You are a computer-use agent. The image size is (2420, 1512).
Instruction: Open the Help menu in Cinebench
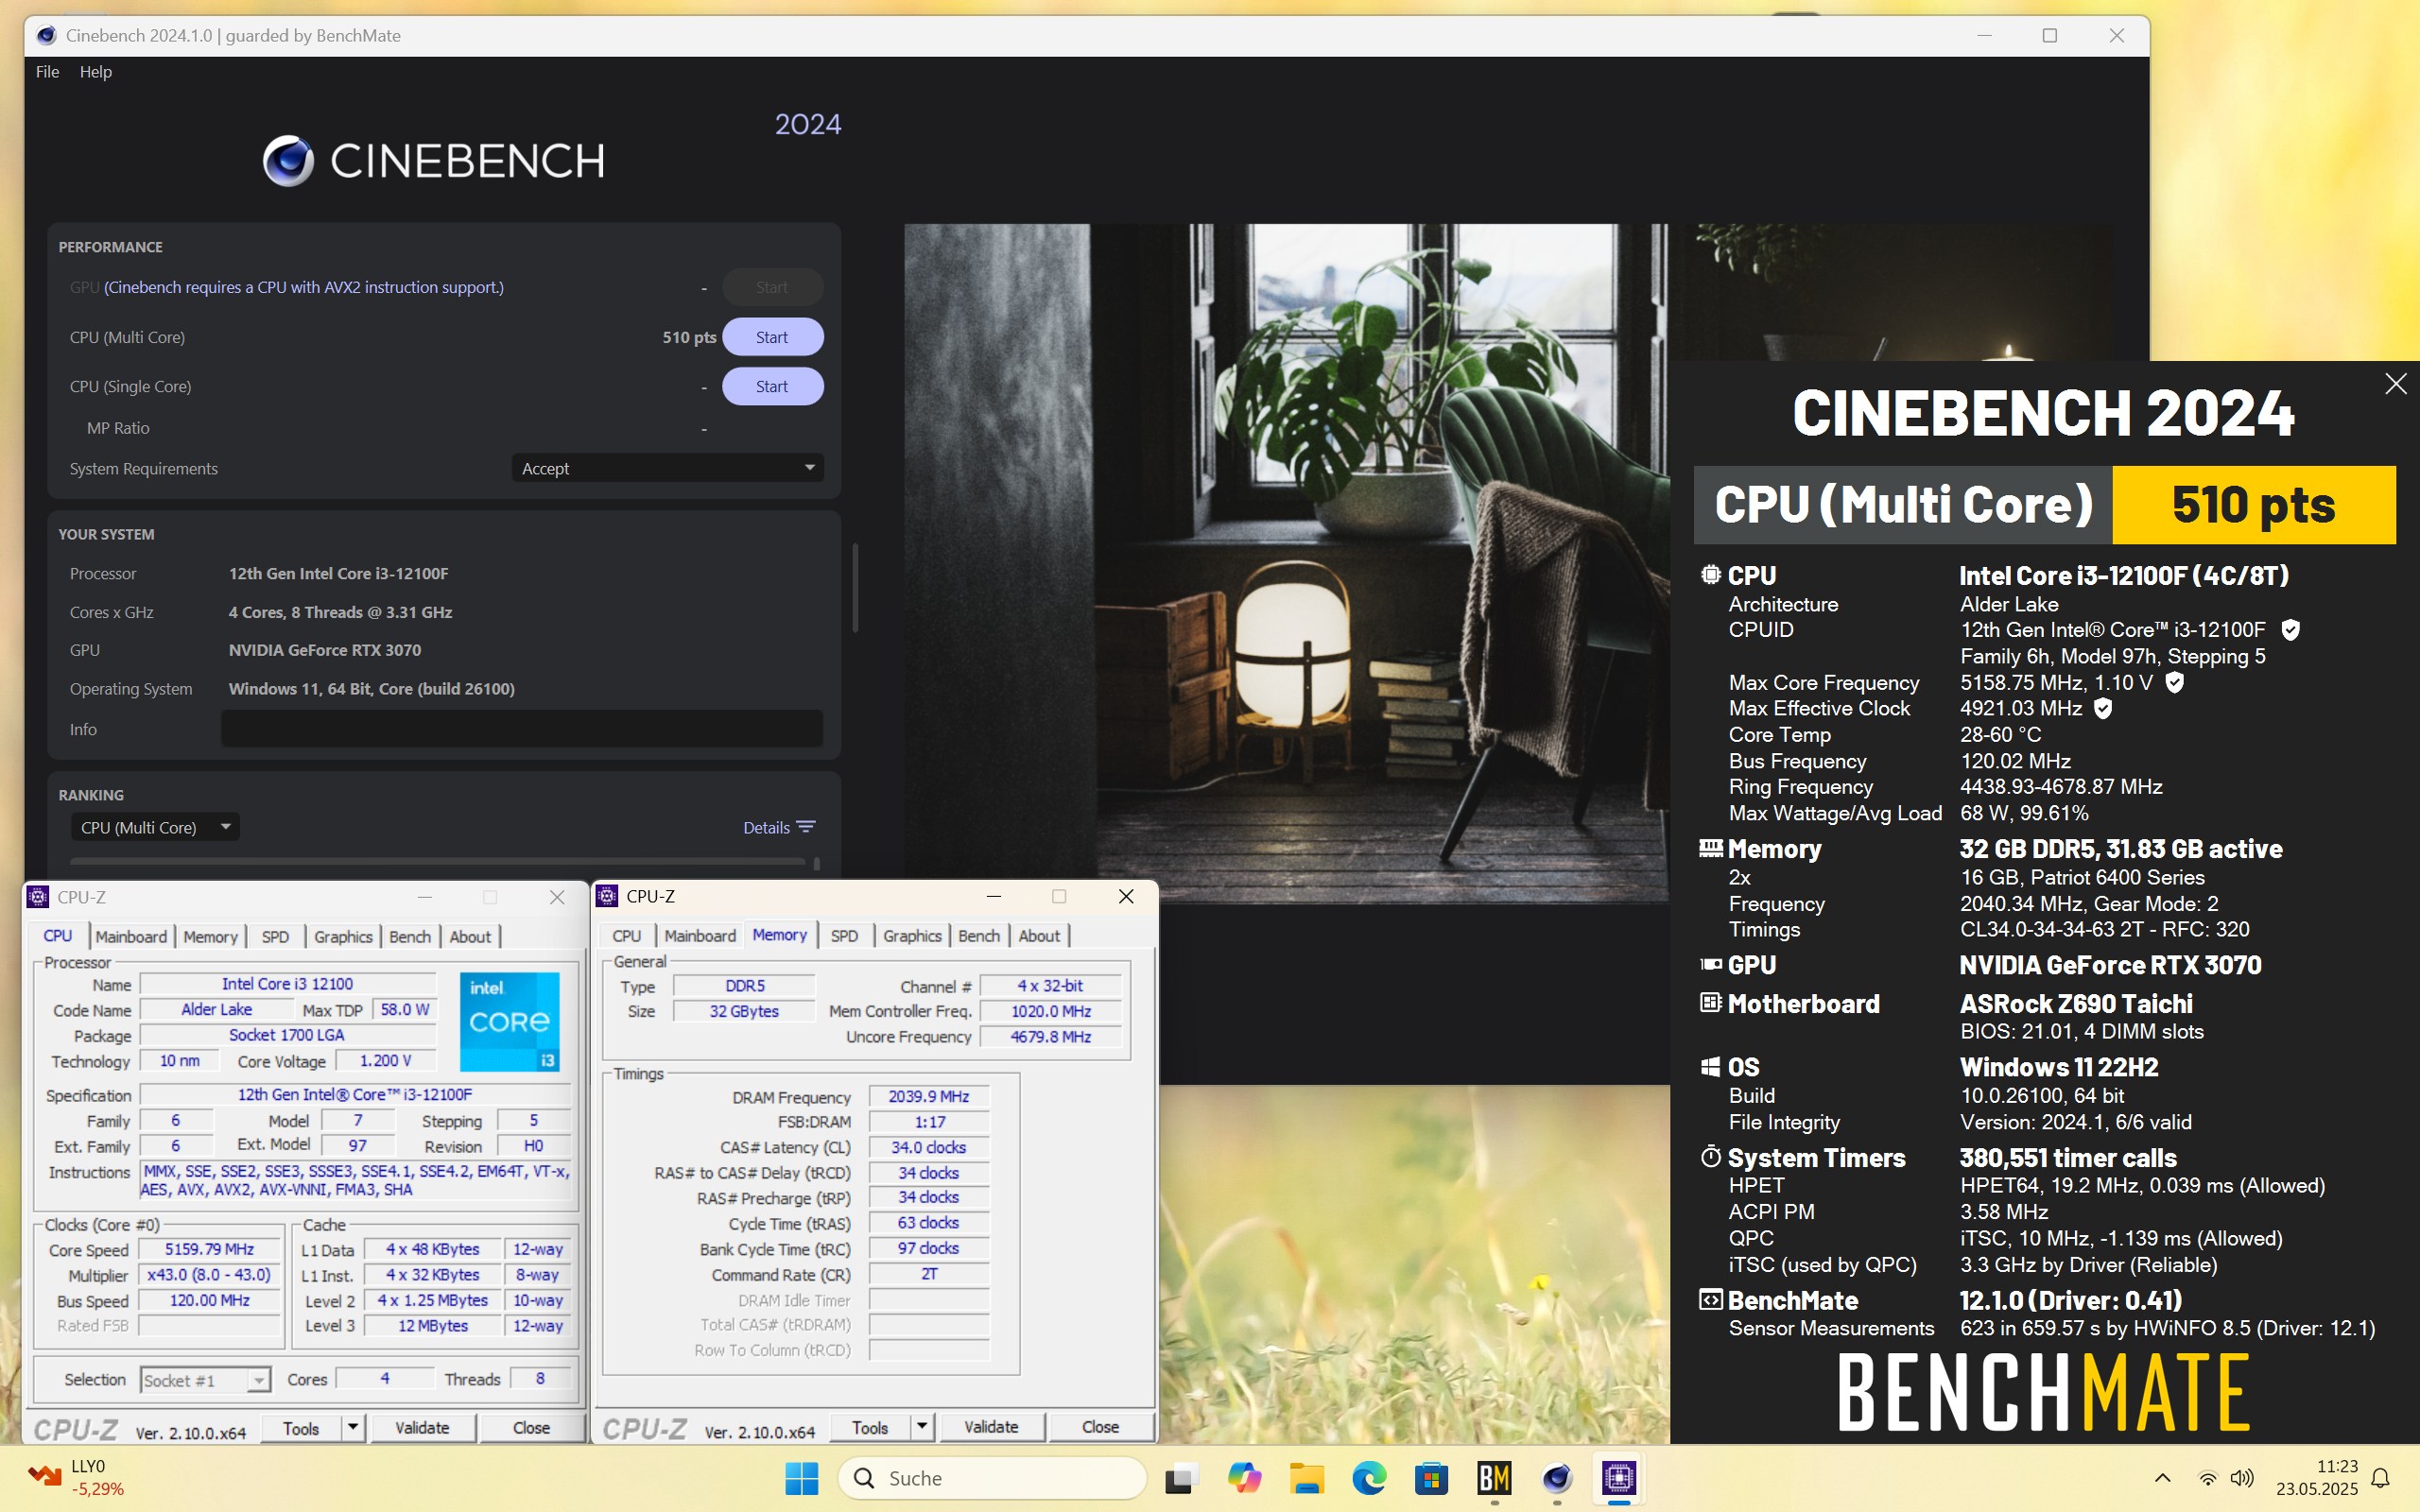[x=96, y=72]
